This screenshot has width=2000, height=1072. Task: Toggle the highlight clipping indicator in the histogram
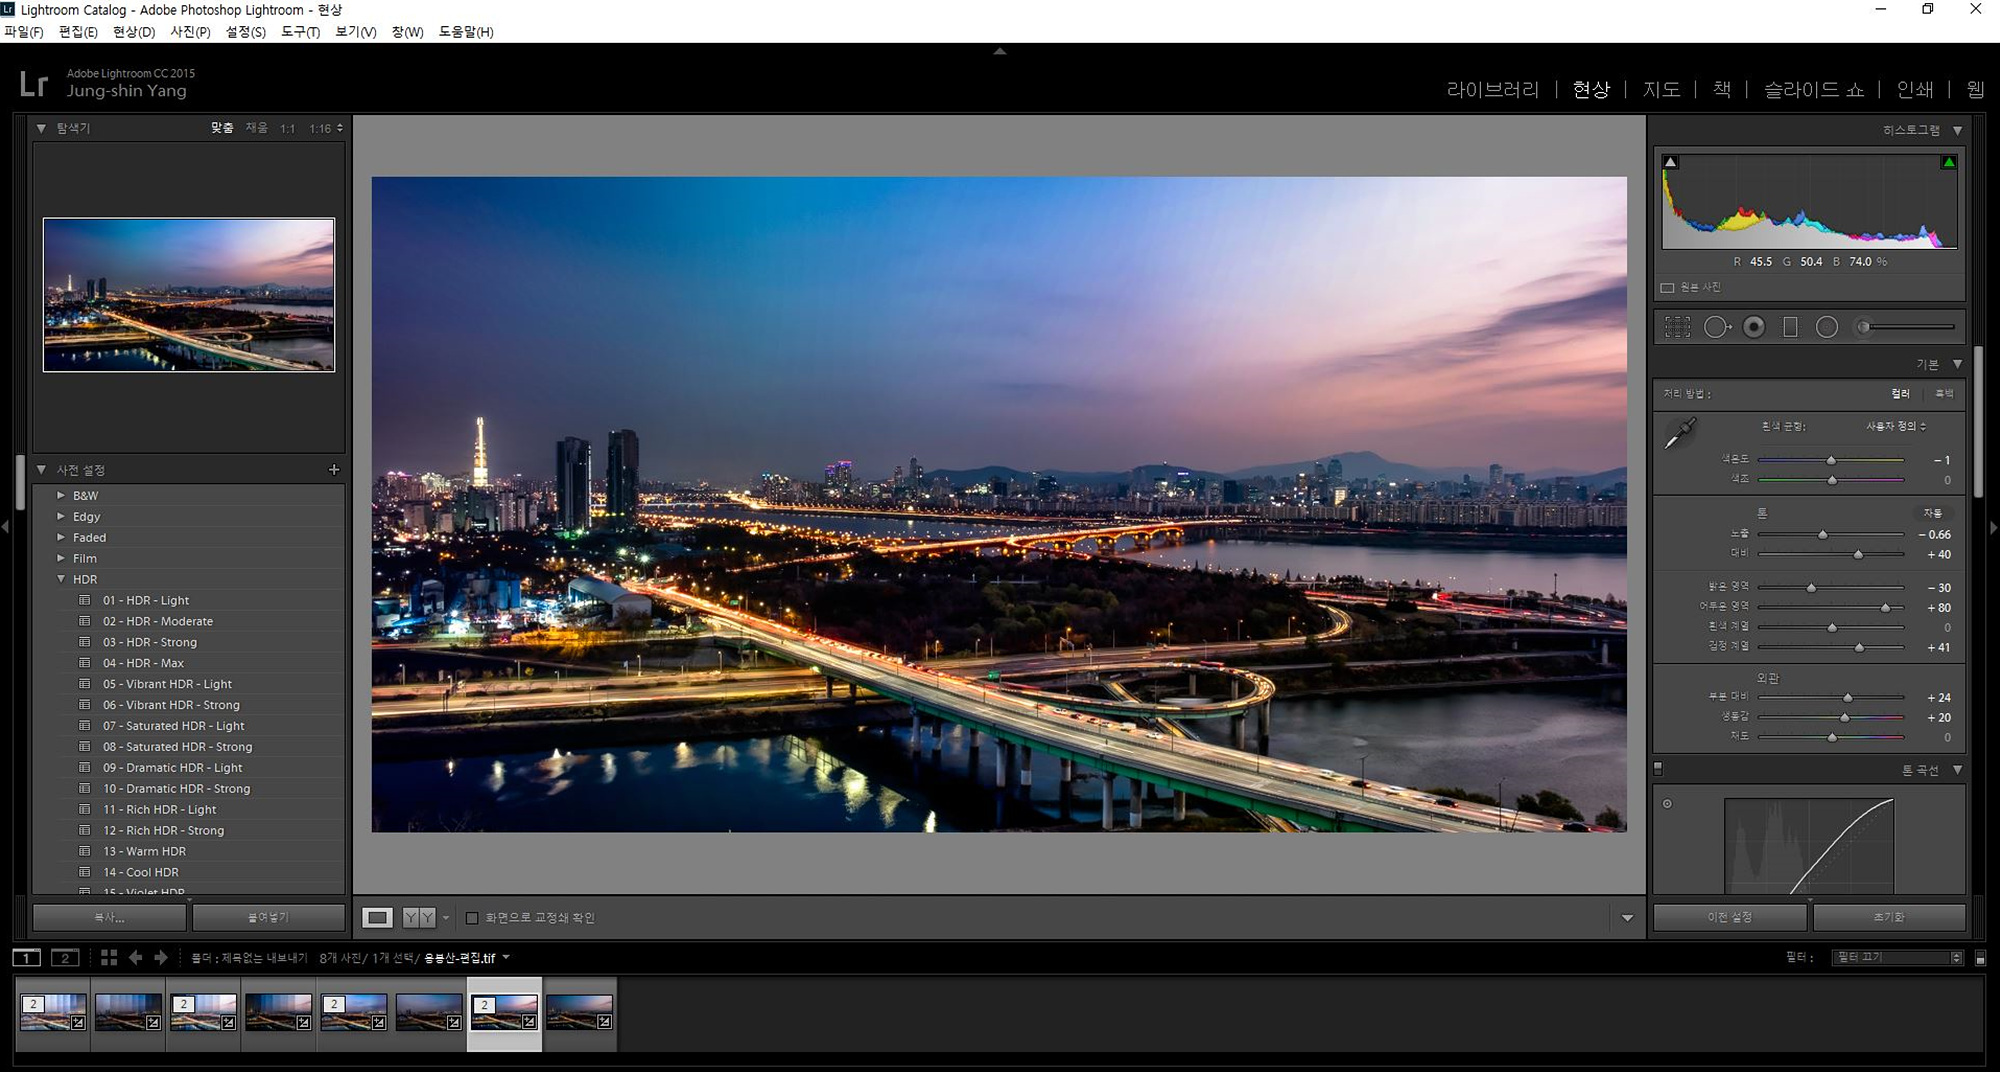pos(1948,162)
